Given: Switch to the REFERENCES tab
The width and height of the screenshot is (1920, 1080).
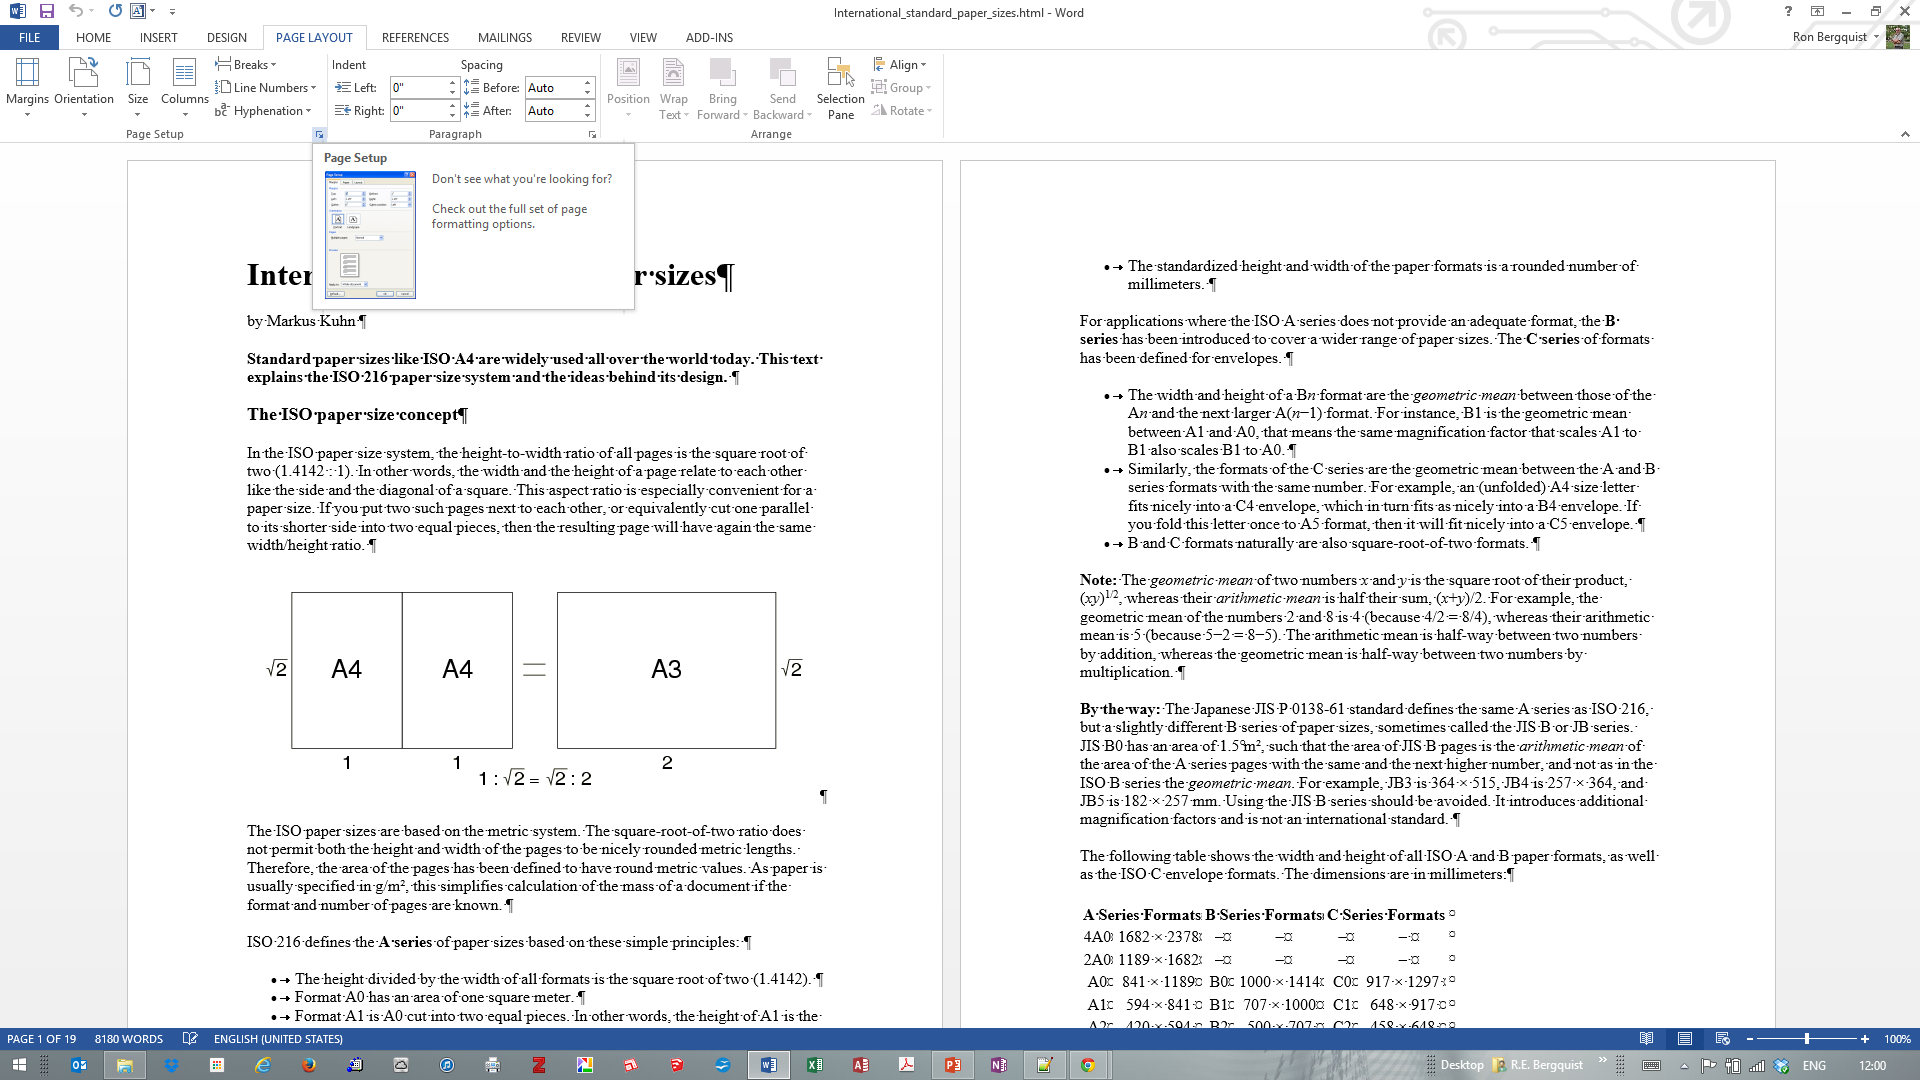Looking at the screenshot, I should (415, 38).
